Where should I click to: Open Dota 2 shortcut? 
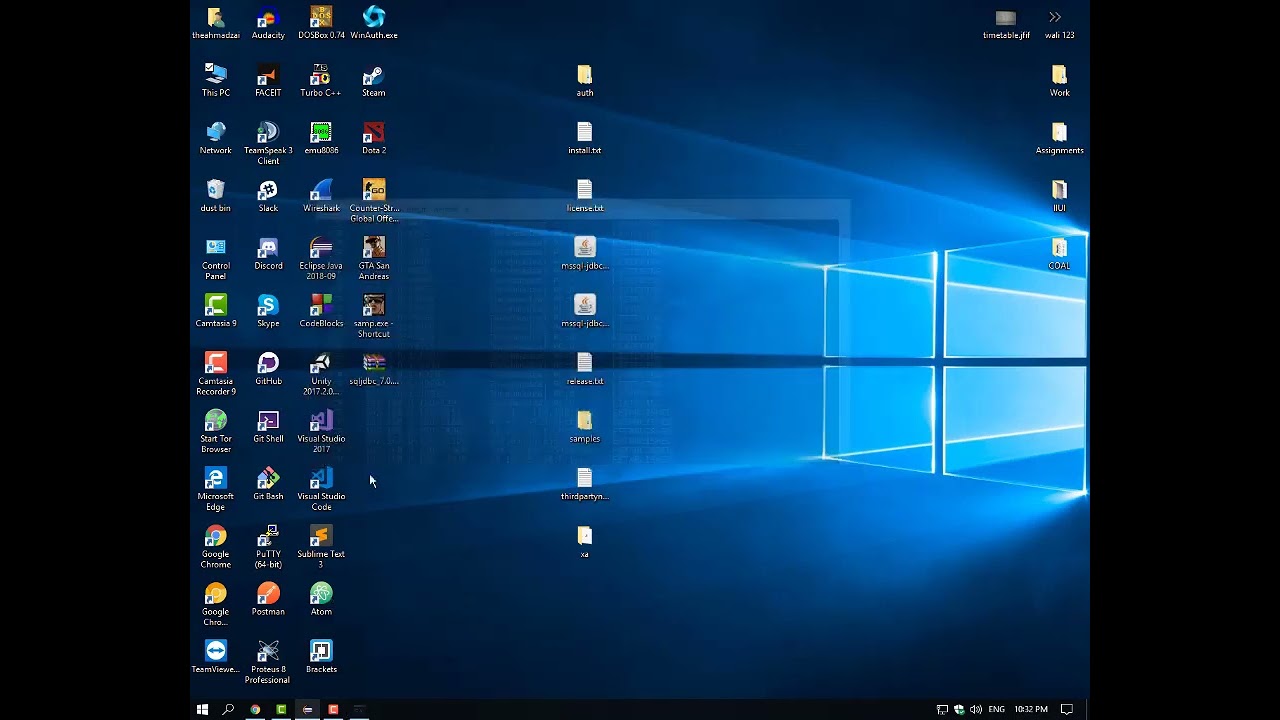pyautogui.click(x=374, y=139)
